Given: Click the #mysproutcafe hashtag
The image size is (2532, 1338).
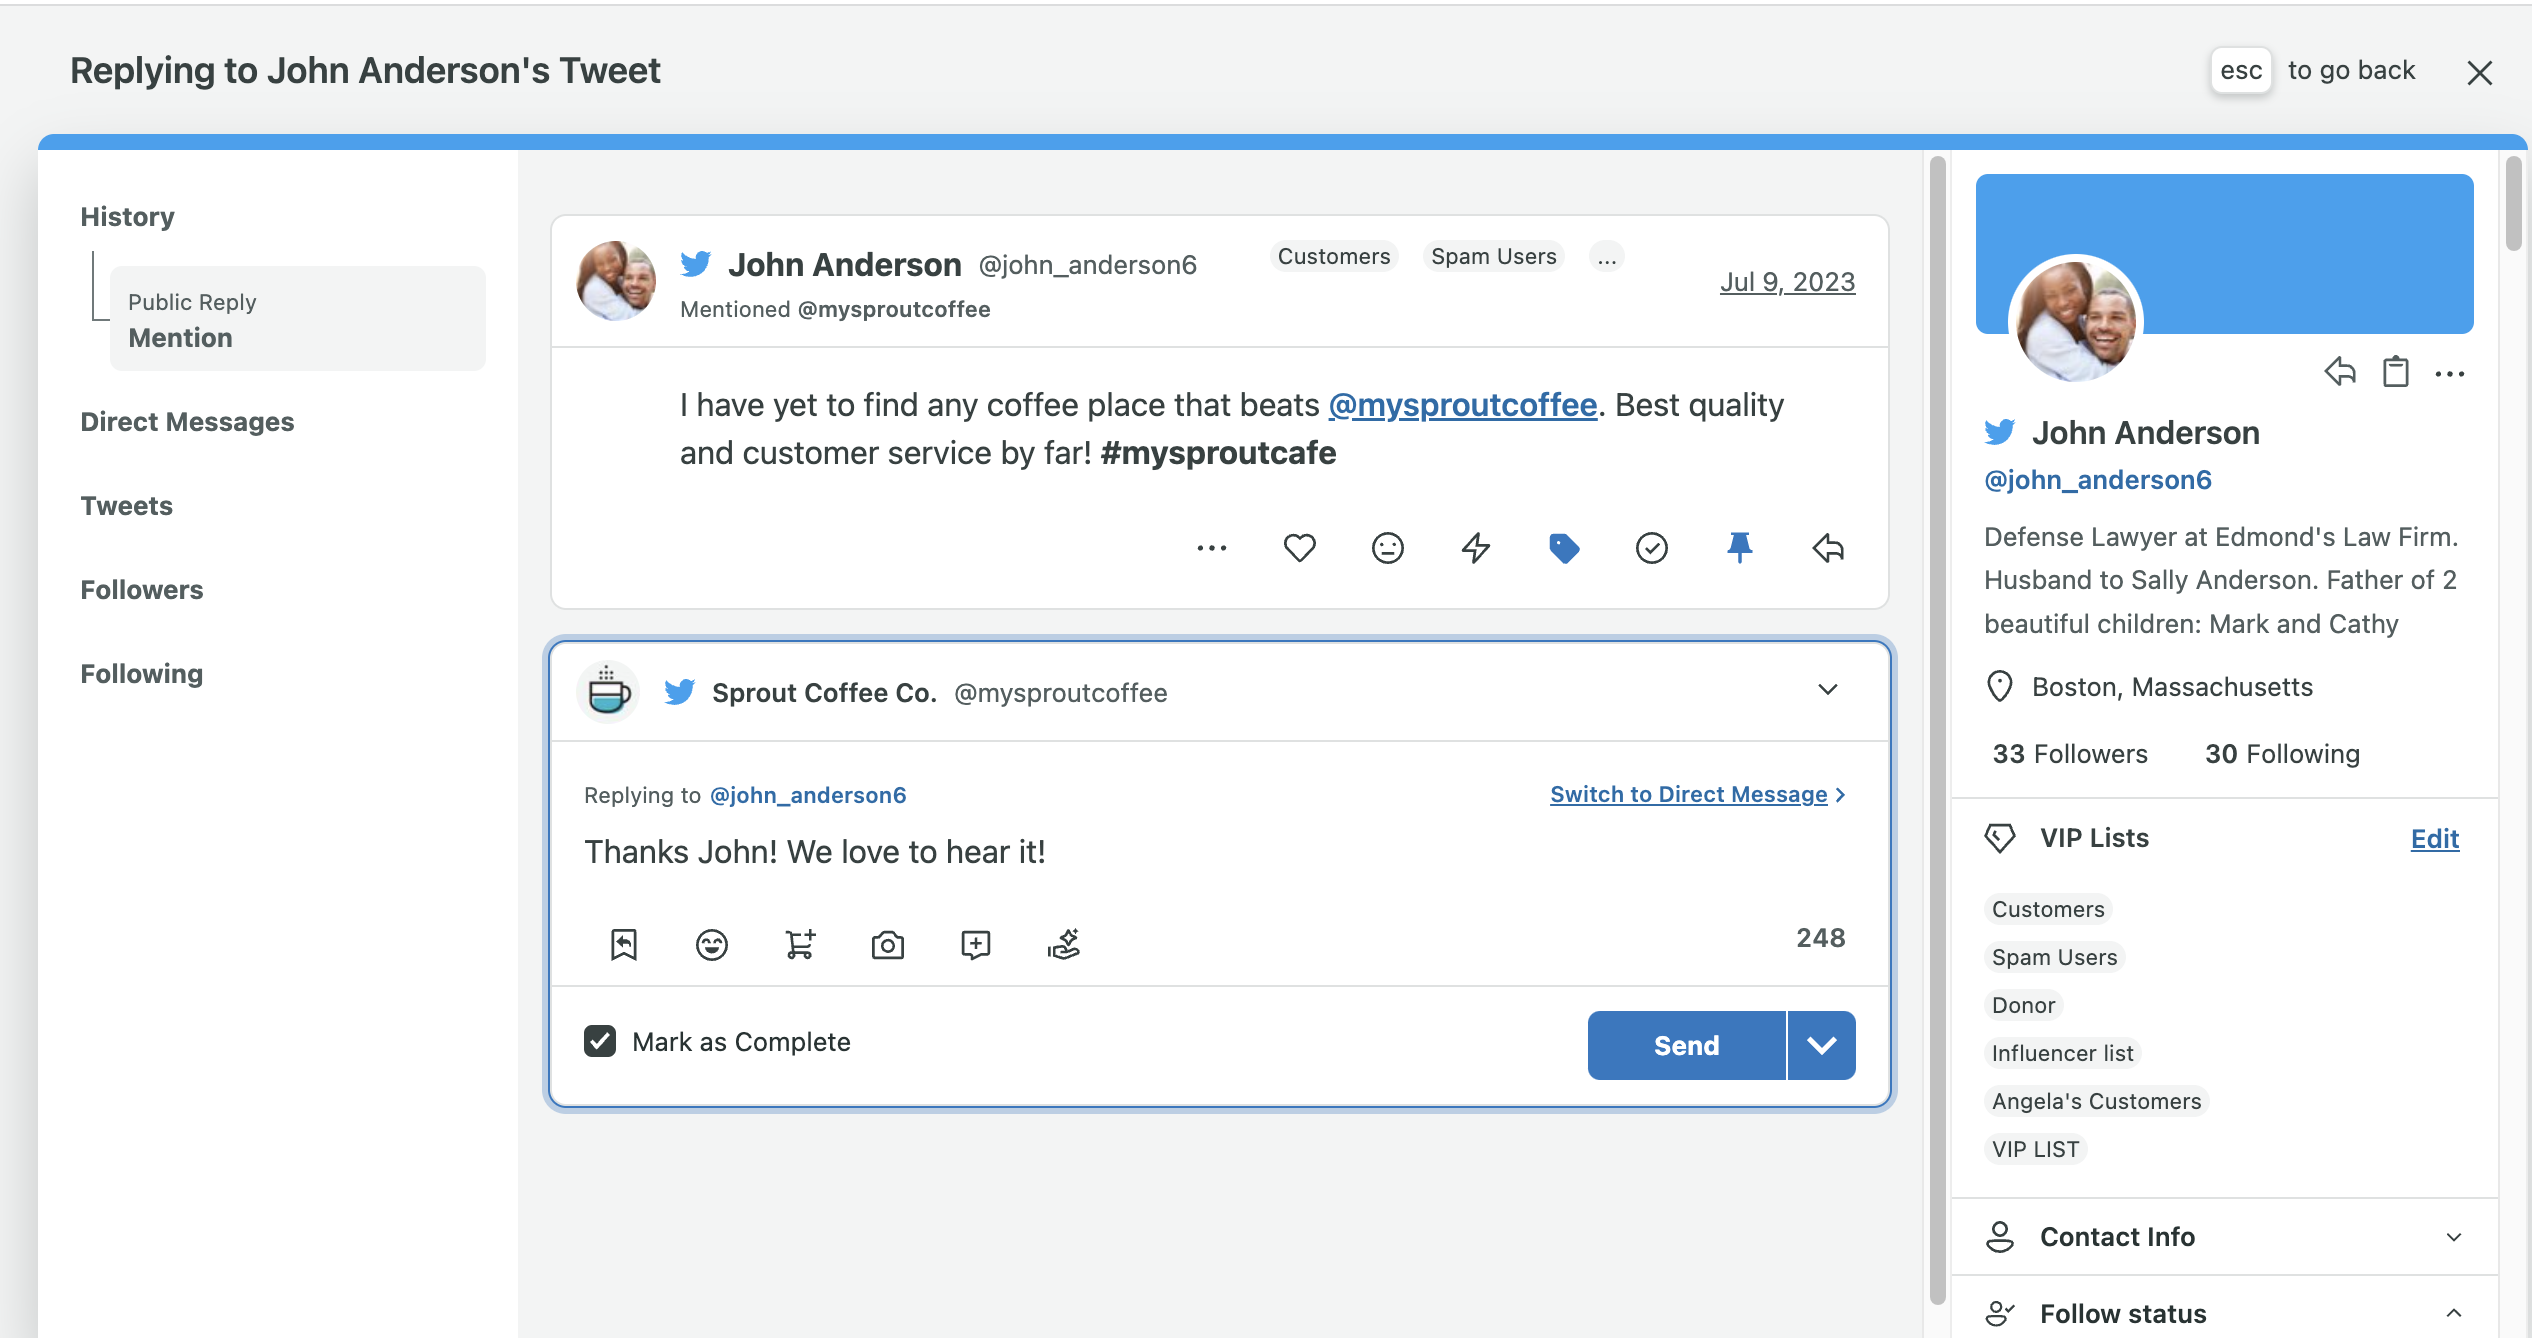Looking at the screenshot, I should [x=1218, y=453].
